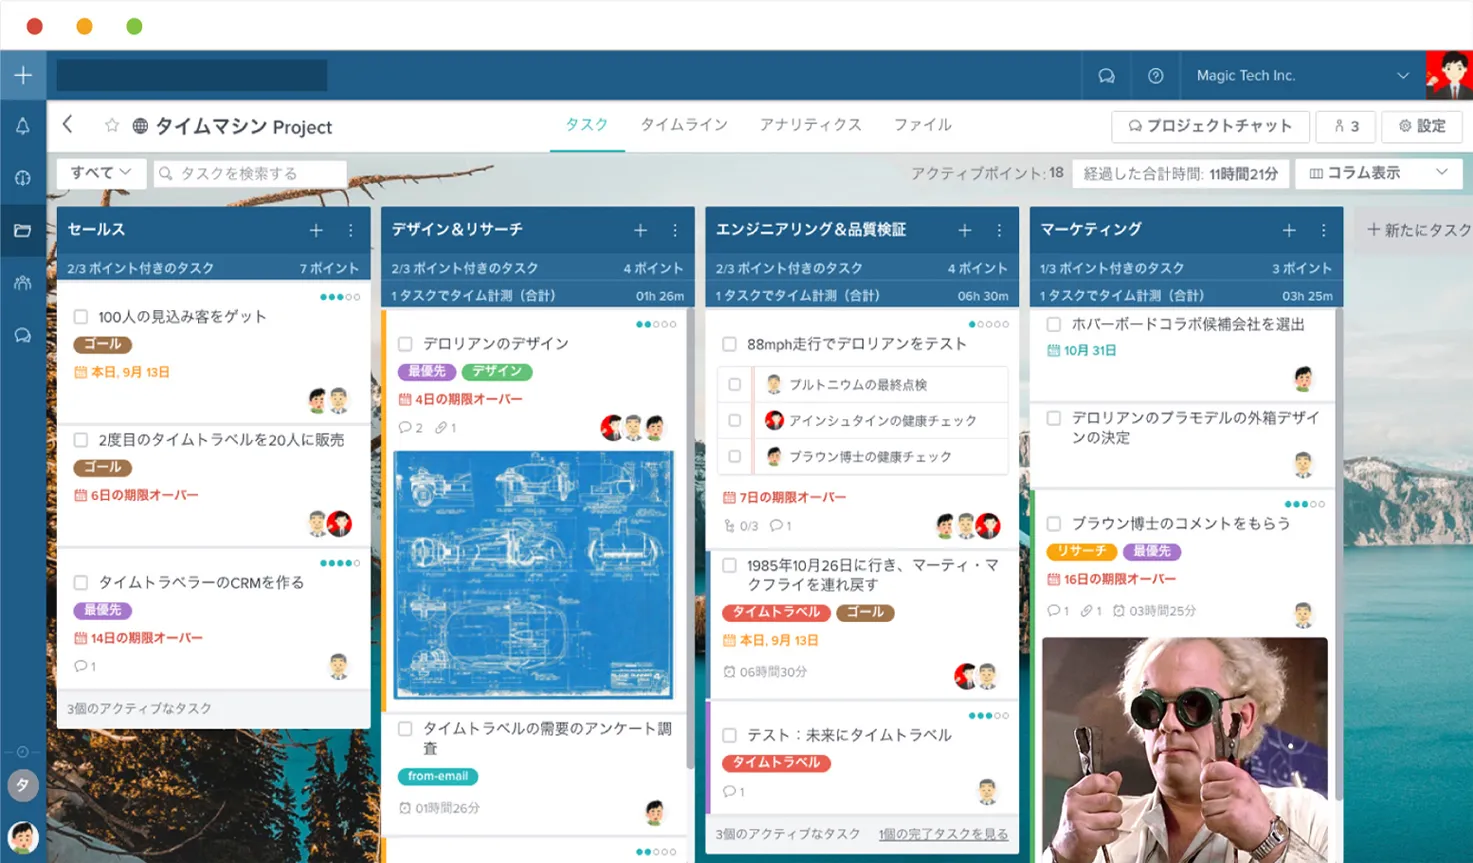Check off ブラウン博士のコメントをもらう task
This screenshot has height=863, width=1473.
pos(1053,523)
